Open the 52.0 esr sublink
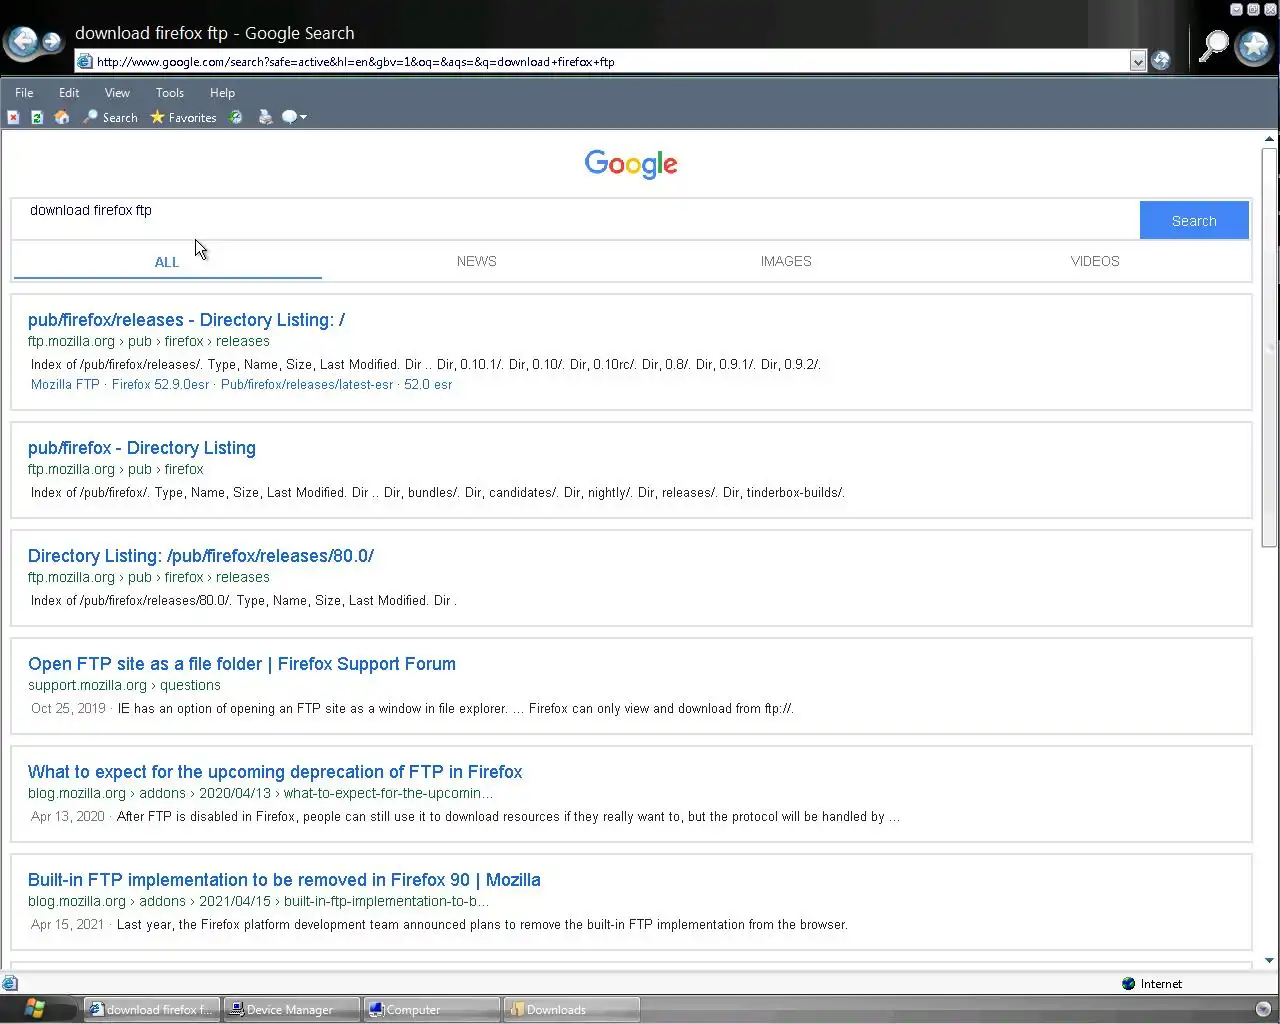This screenshot has width=1280, height=1024. 428,384
